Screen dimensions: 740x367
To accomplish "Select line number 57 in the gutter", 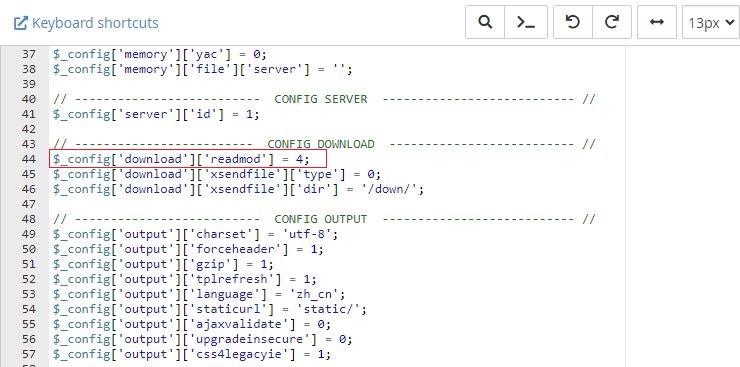I will tap(29, 354).
